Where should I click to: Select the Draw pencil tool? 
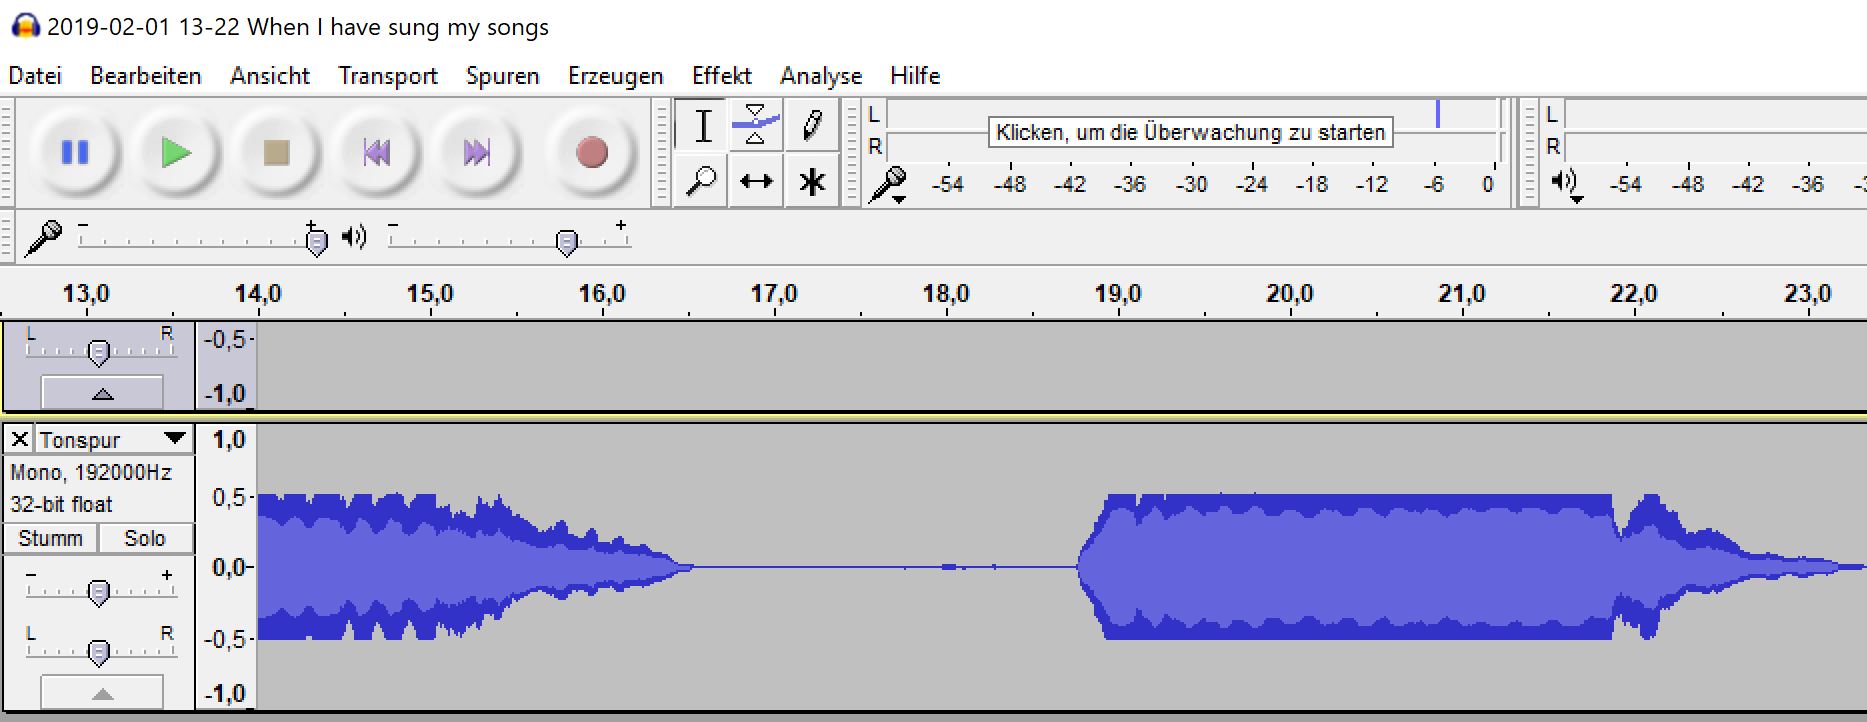click(811, 126)
